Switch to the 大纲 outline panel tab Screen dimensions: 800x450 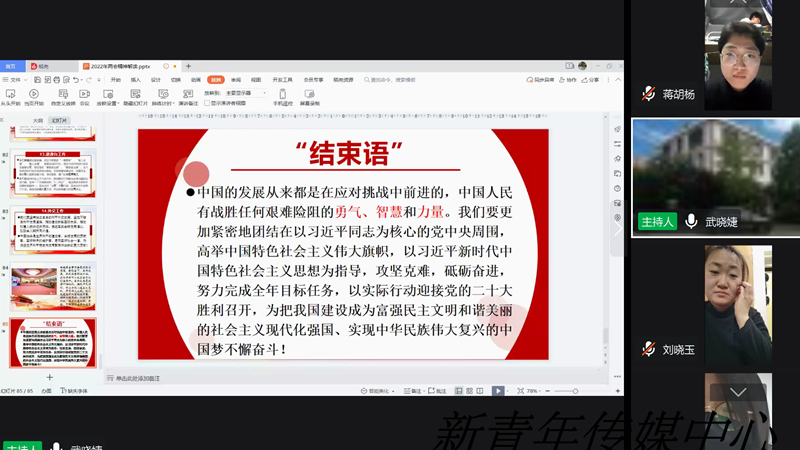pyautogui.click(x=38, y=120)
